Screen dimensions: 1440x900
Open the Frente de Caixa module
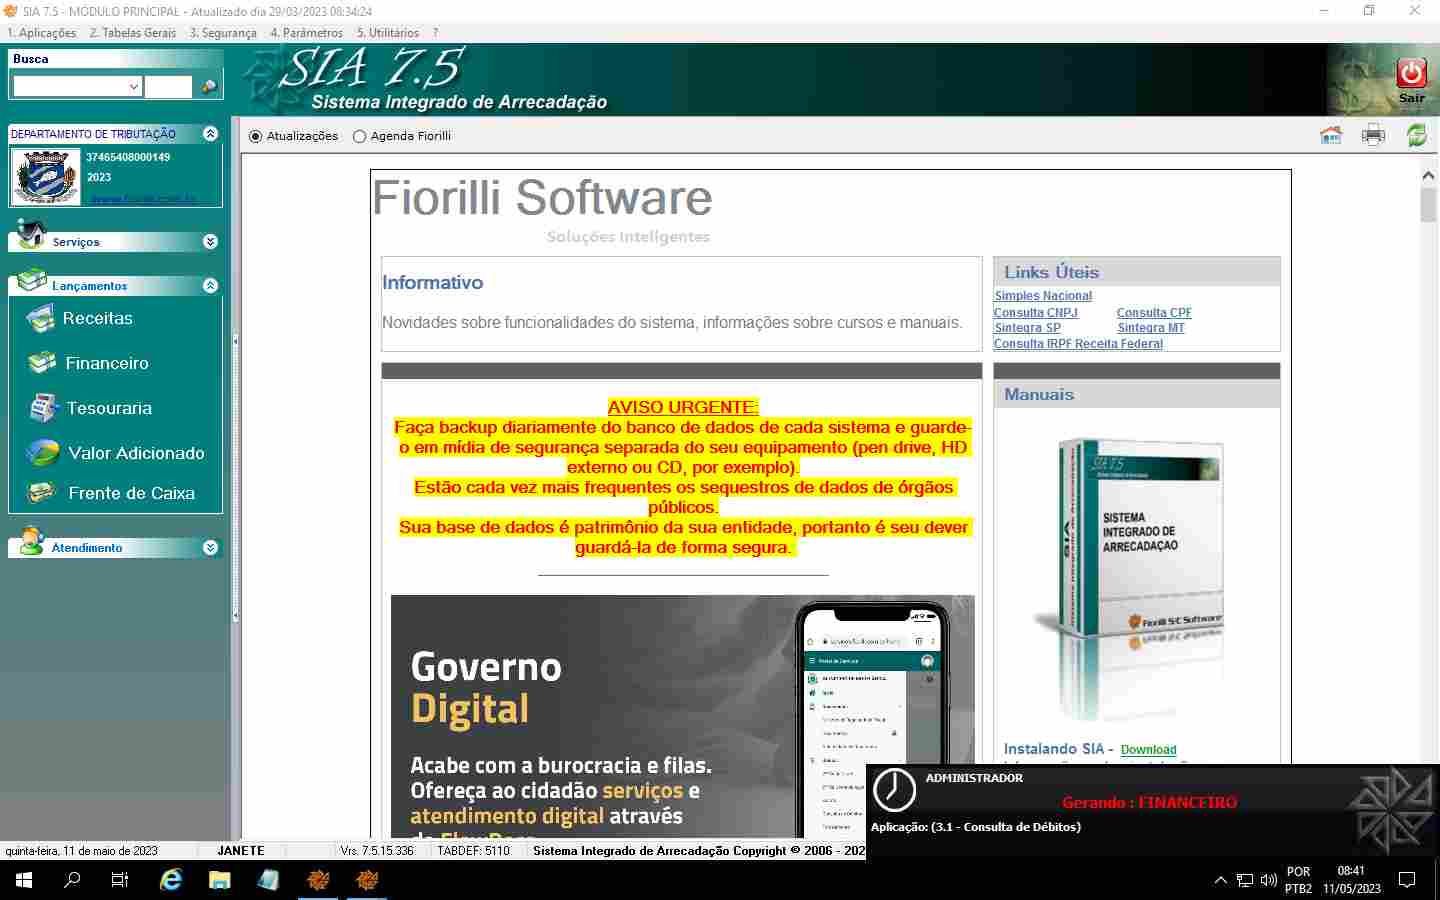(130, 494)
